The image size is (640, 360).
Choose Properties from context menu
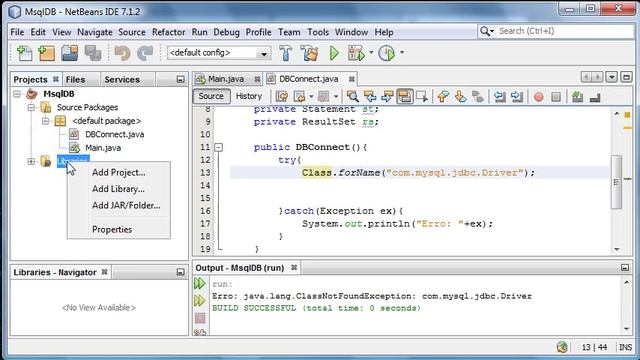pos(119,229)
